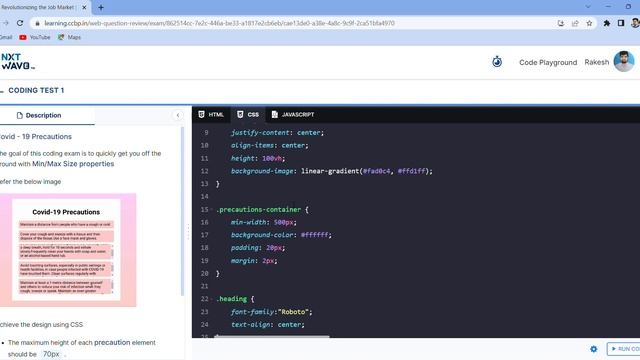Open the editor settings gear icon
Screen dimensions: 640x360
[593, 349]
